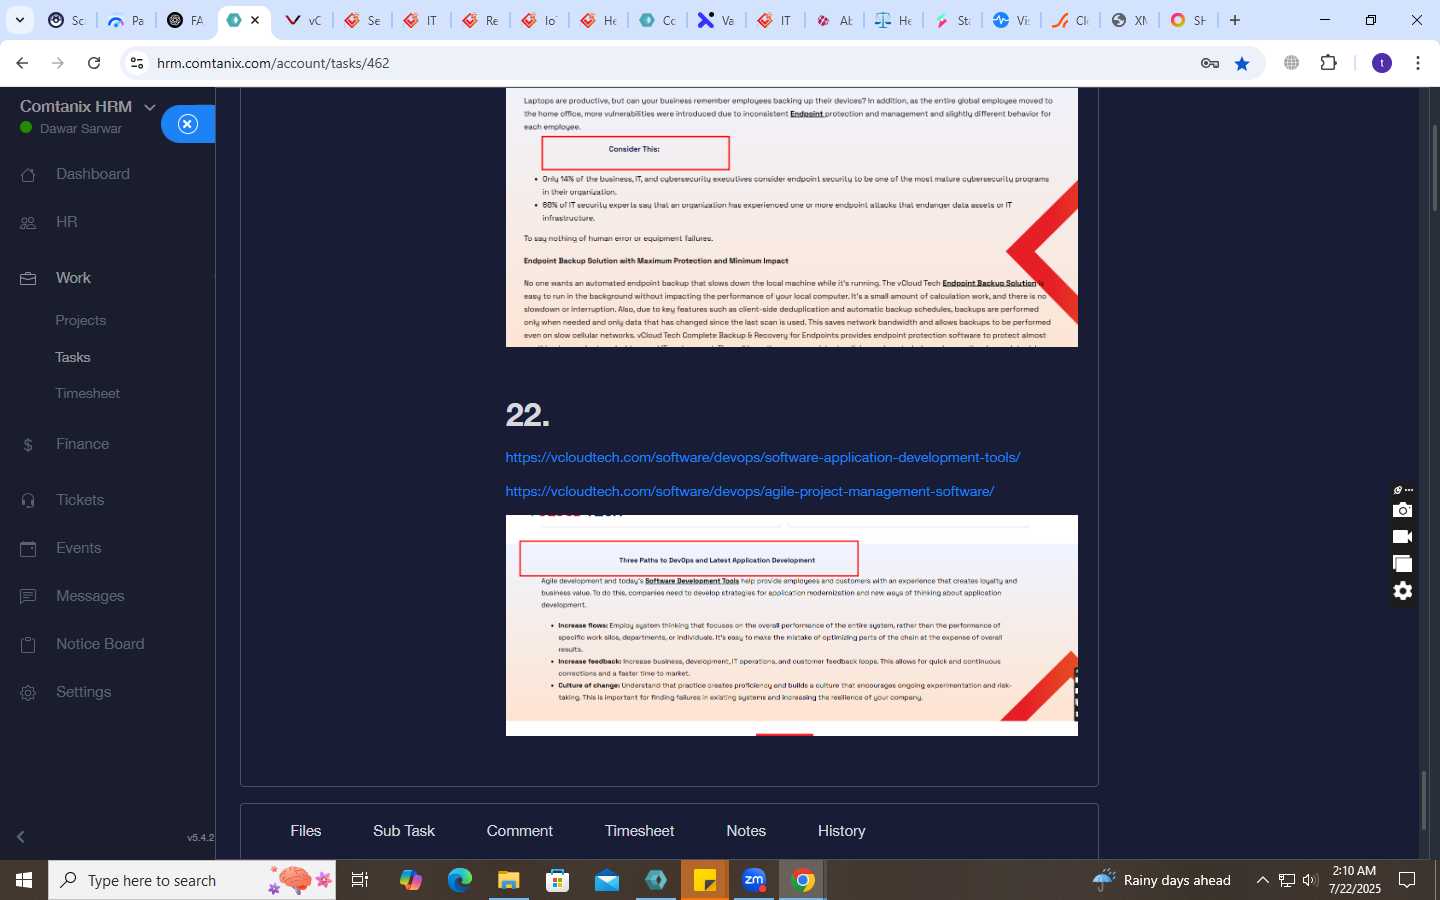Bookmark star icon in address bar
The height and width of the screenshot is (900, 1440).
tap(1242, 63)
